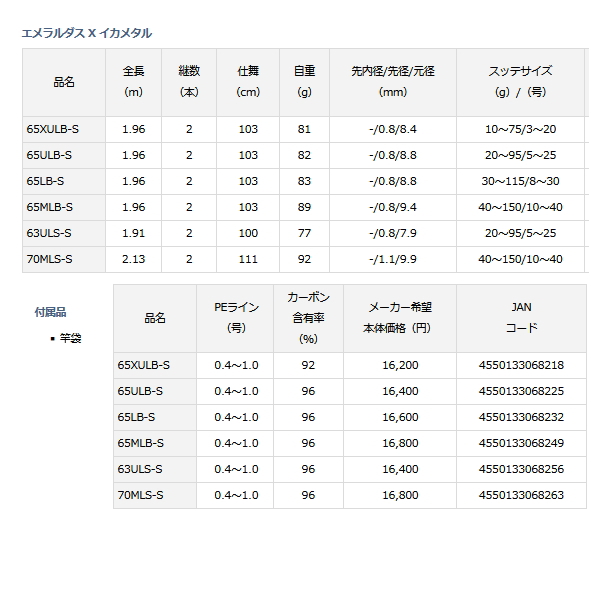Click the 付属品 heading

click(x=51, y=312)
